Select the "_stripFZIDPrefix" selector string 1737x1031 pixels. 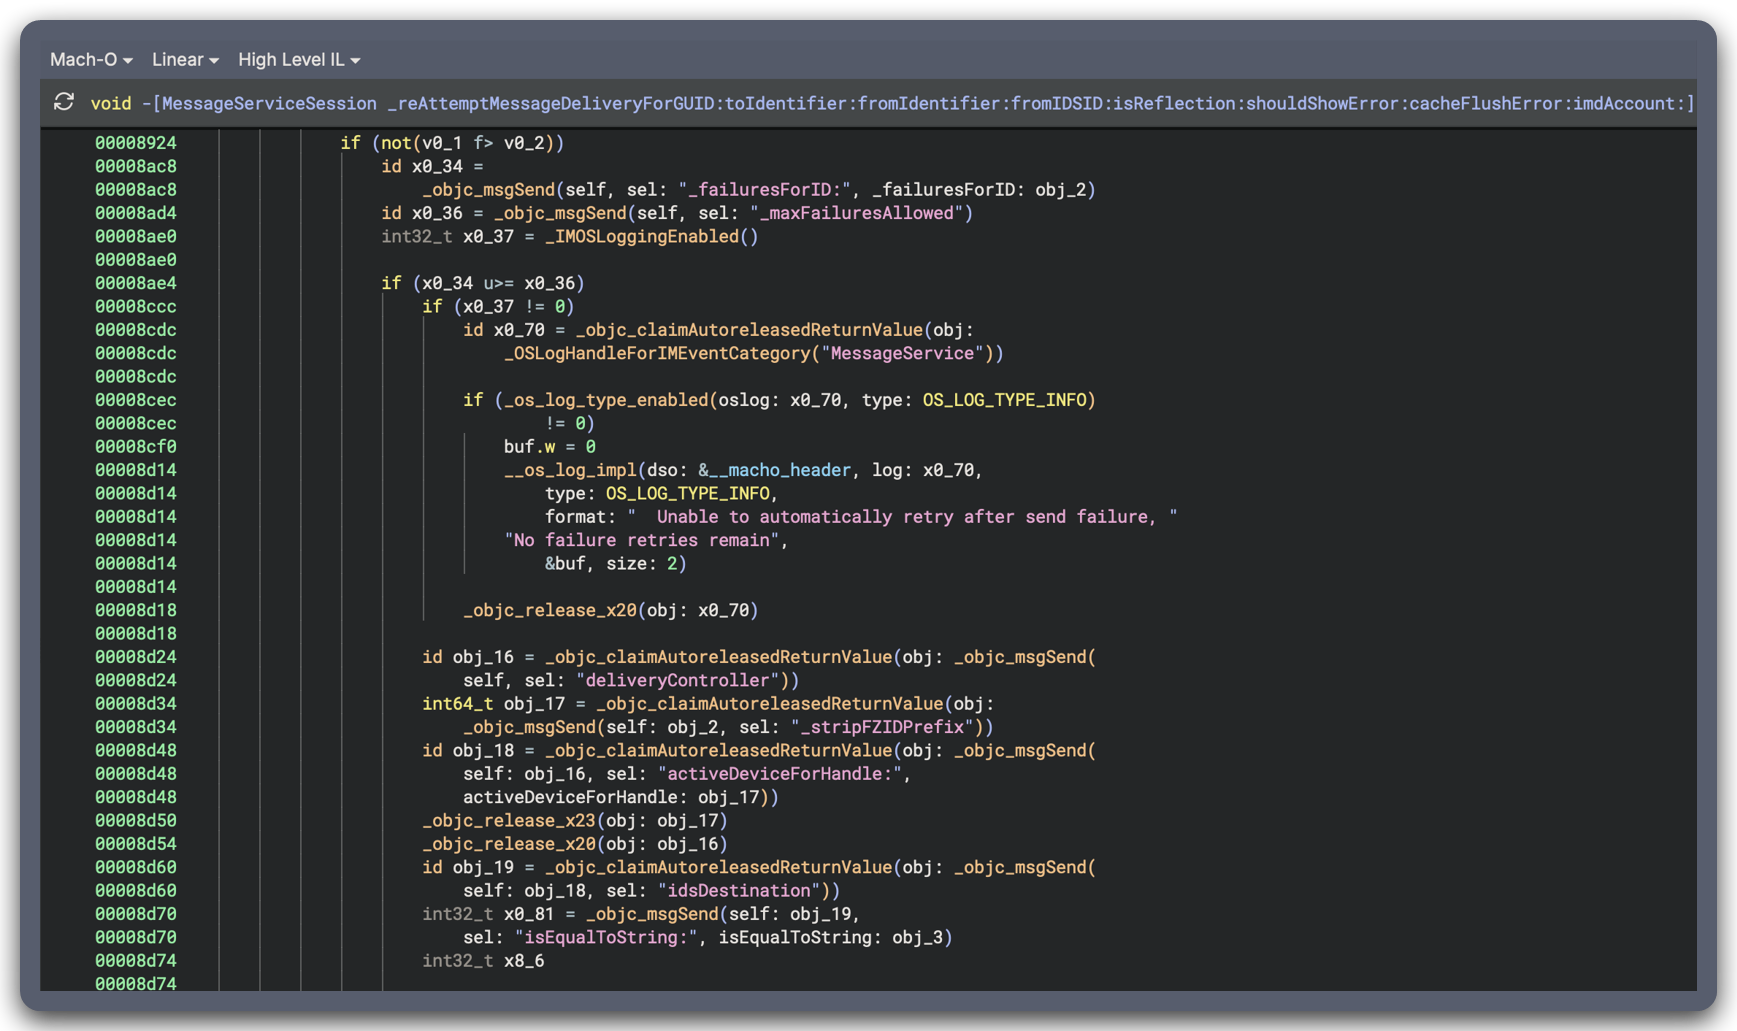click(x=882, y=727)
